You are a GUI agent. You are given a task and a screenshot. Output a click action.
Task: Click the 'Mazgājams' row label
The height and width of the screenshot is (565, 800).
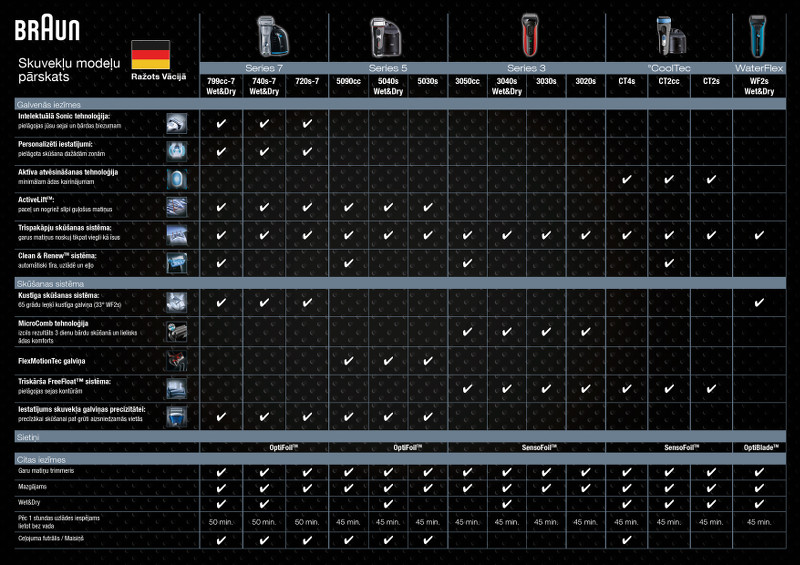tap(32, 486)
